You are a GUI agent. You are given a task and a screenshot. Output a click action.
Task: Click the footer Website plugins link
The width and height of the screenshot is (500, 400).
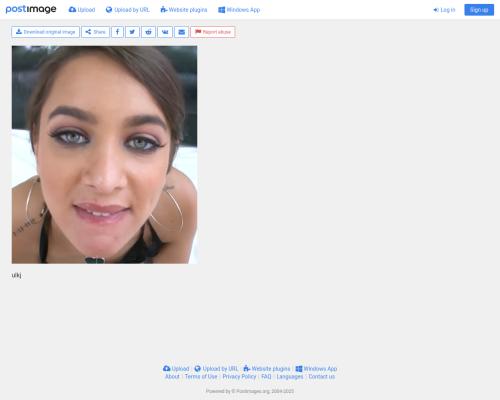coord(267,369)
